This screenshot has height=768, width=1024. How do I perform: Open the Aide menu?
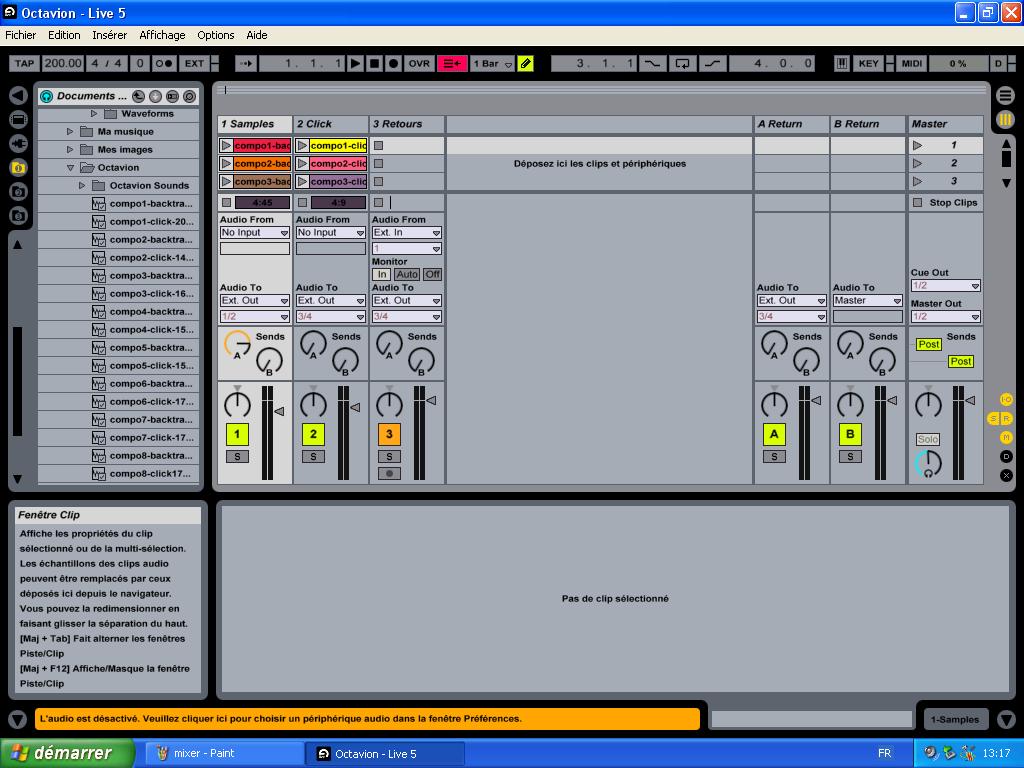257,35
